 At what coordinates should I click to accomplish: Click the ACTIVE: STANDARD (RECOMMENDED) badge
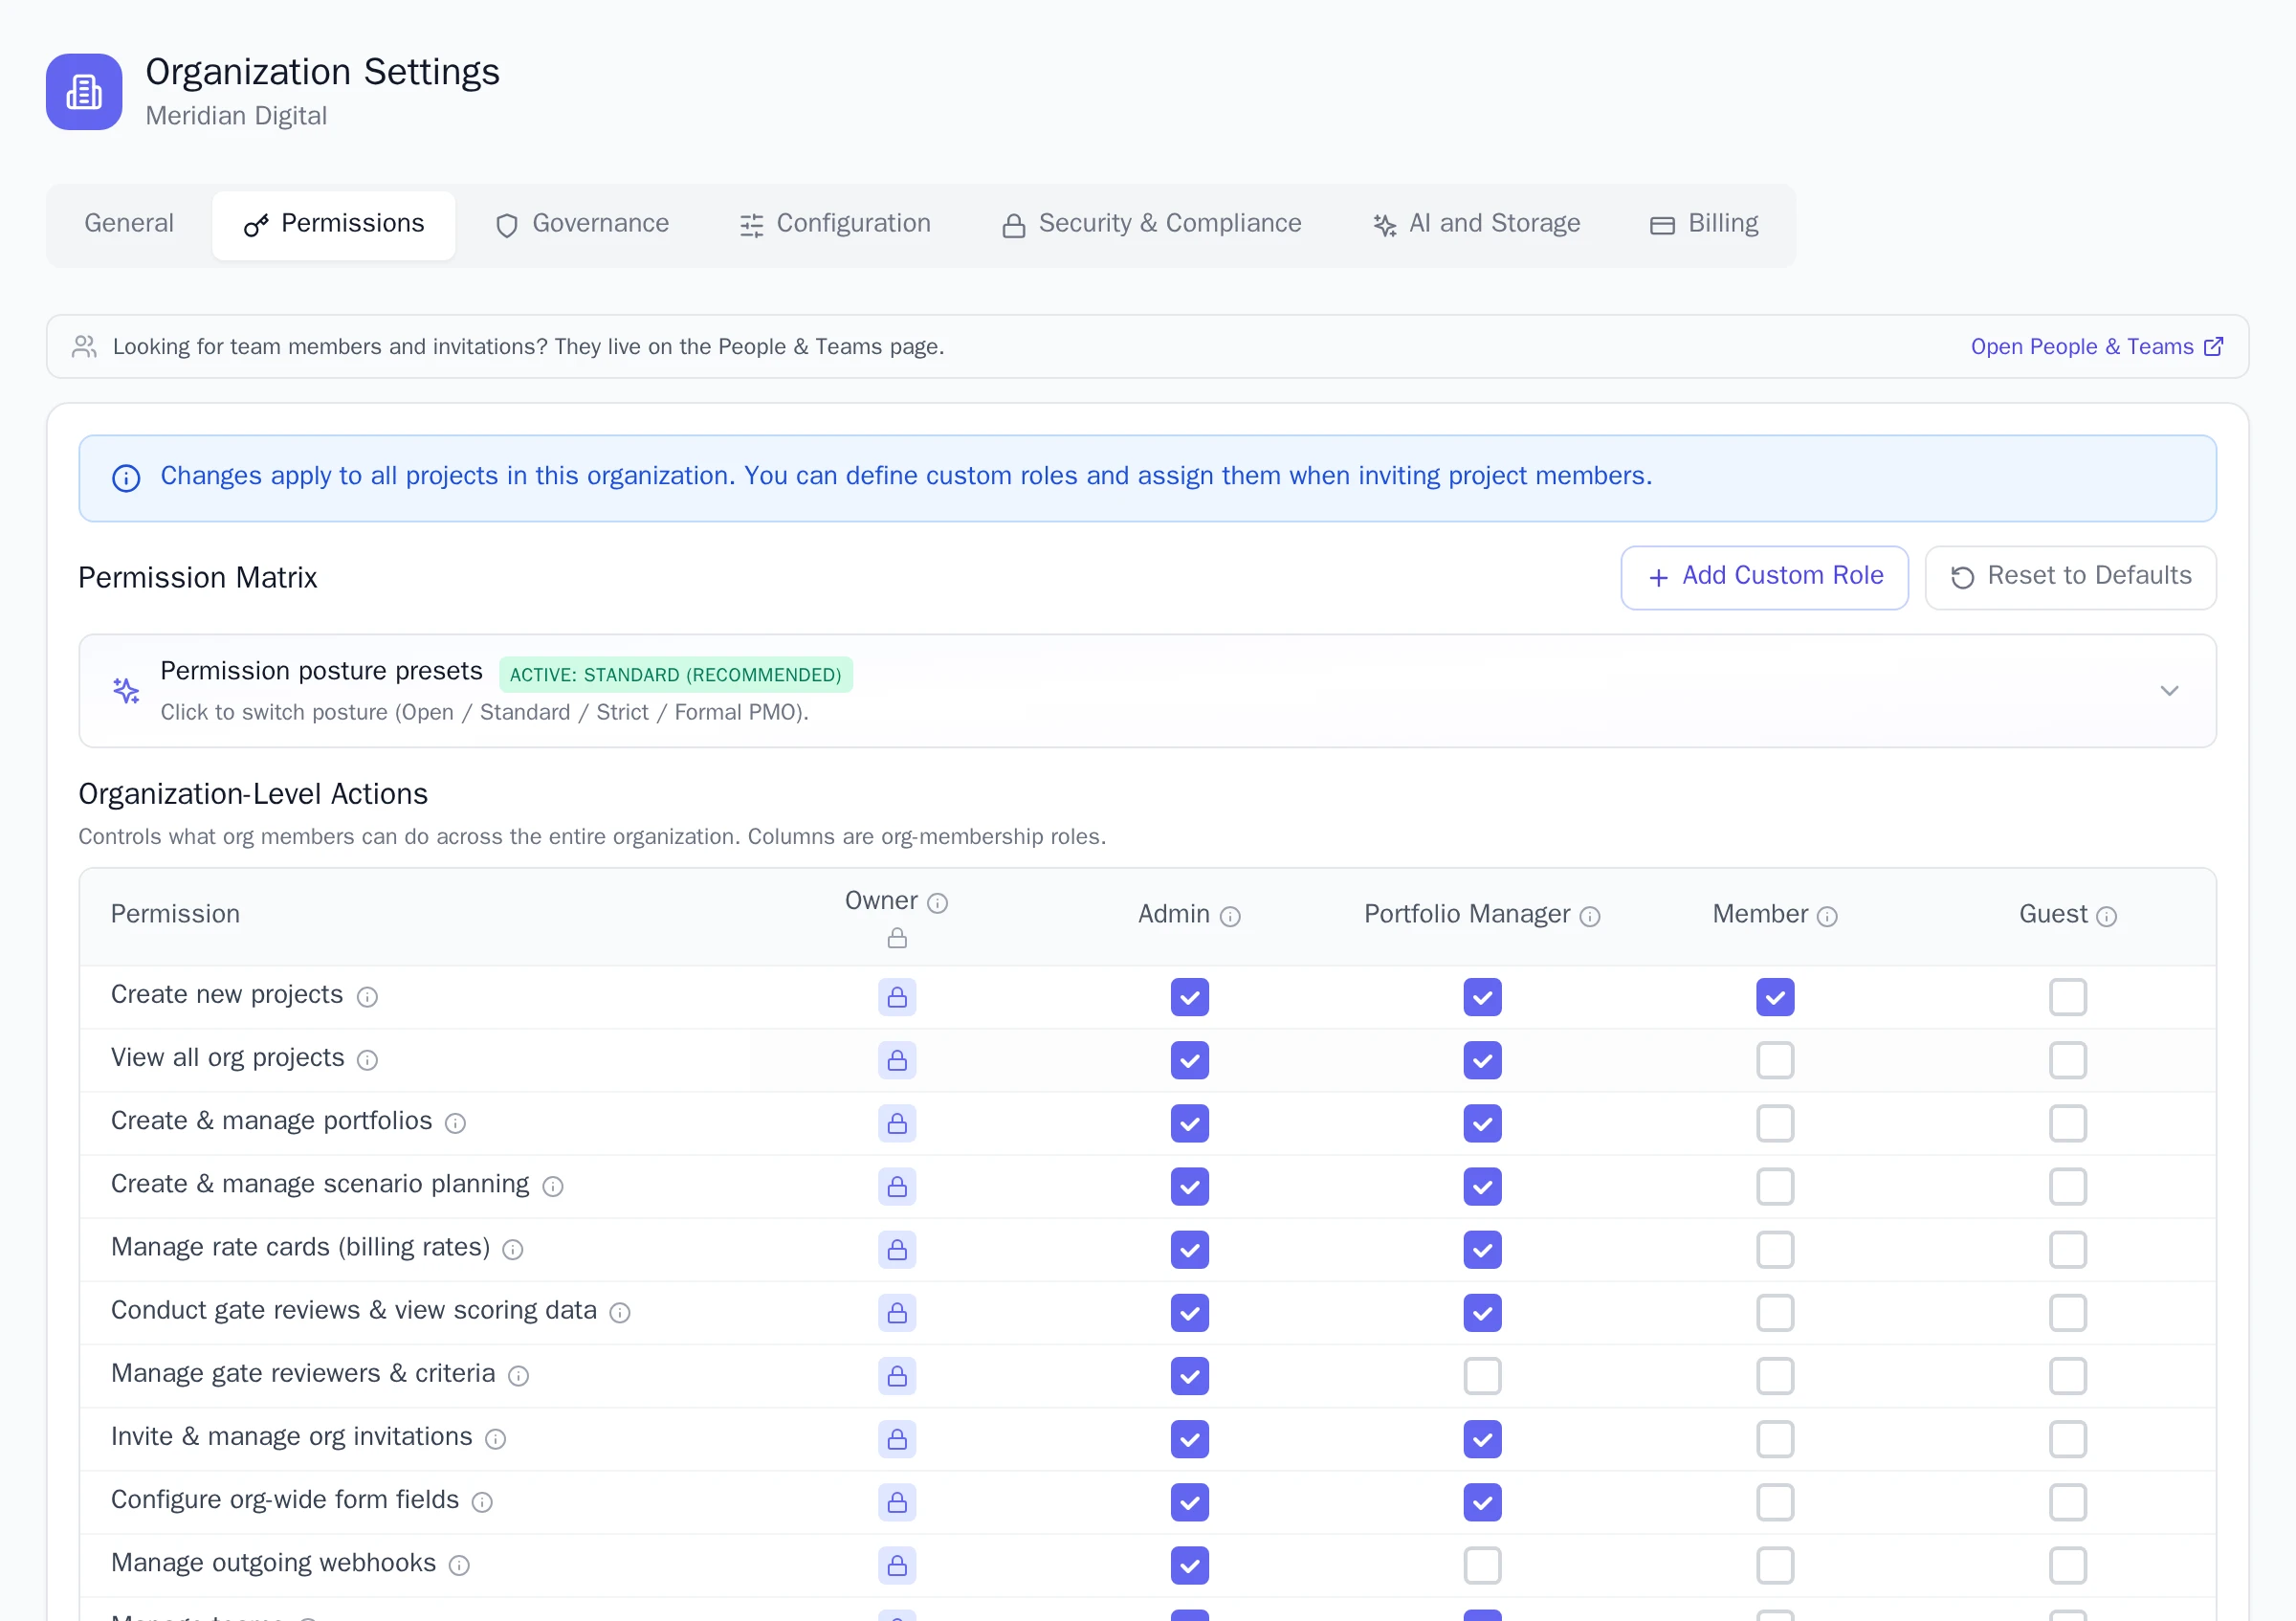pyautogui.click(x=676, y=675)
